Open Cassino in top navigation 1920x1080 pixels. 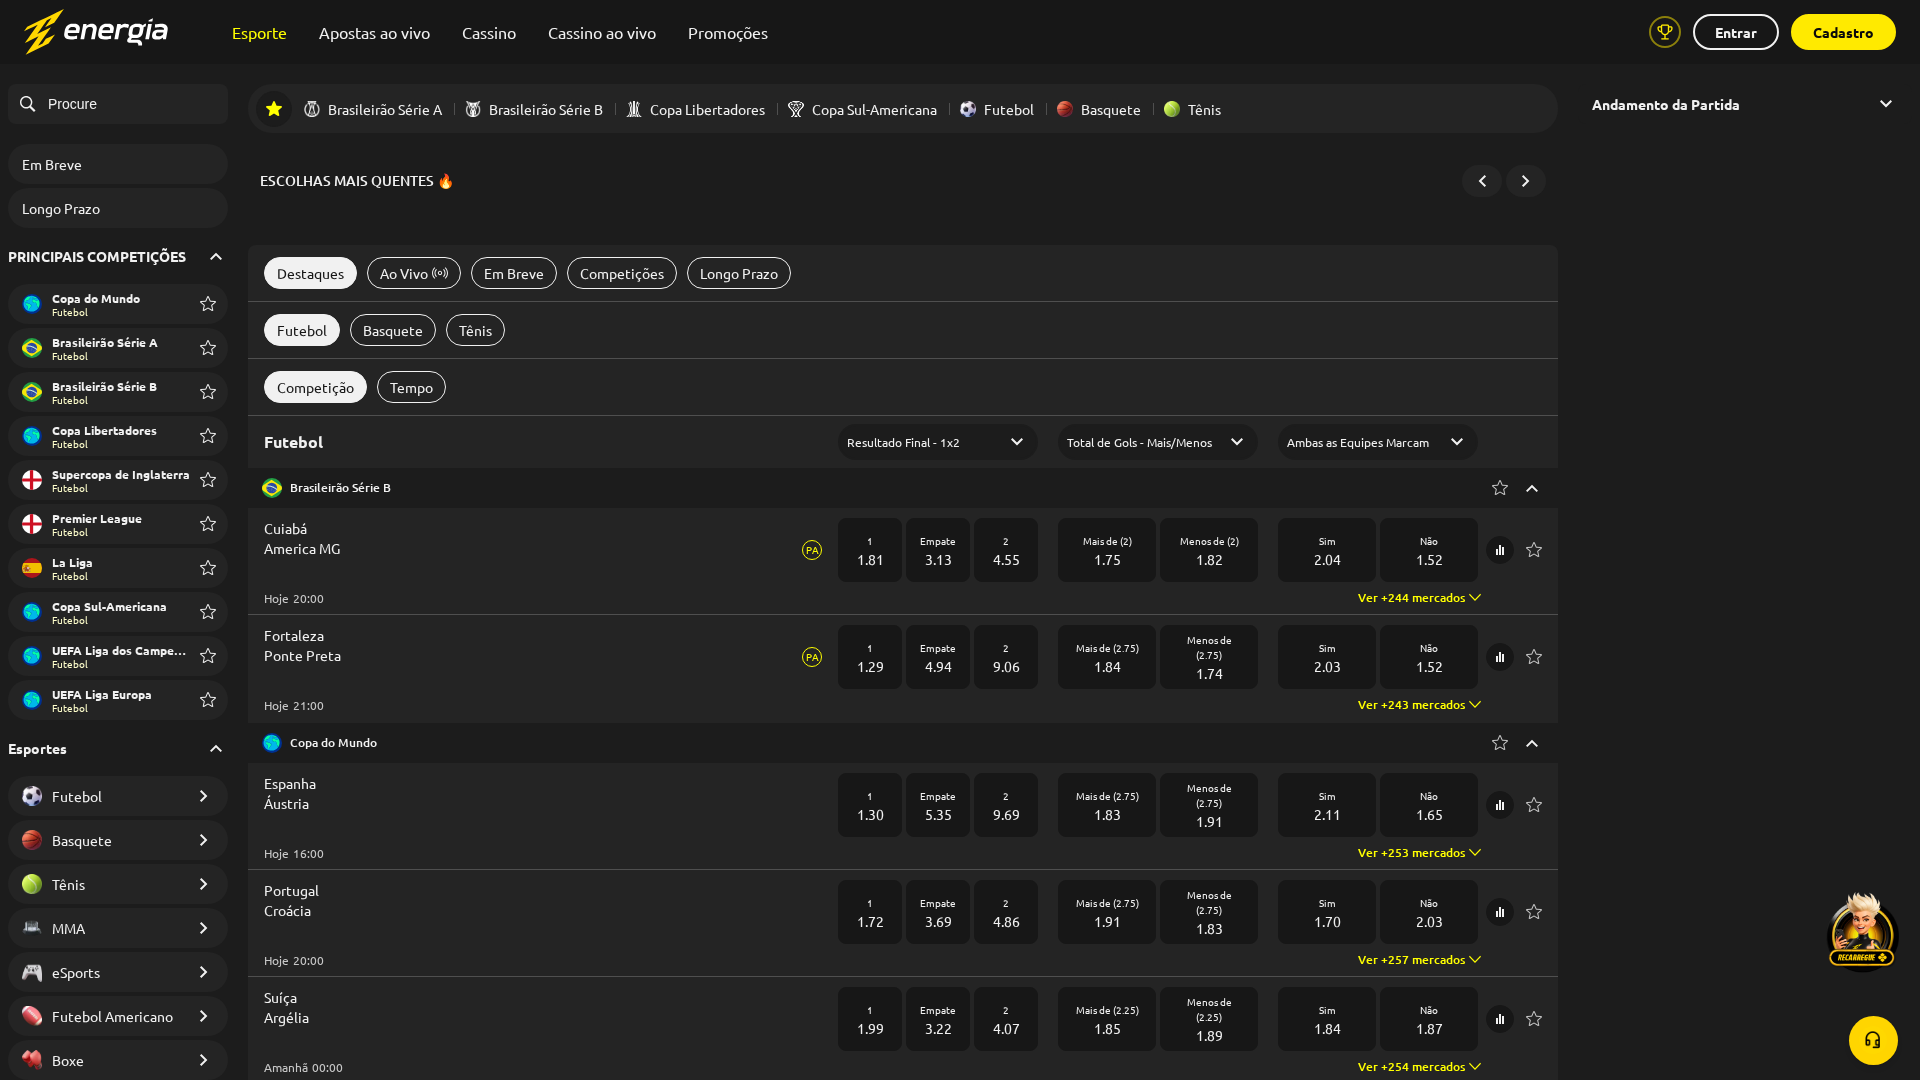489,33
